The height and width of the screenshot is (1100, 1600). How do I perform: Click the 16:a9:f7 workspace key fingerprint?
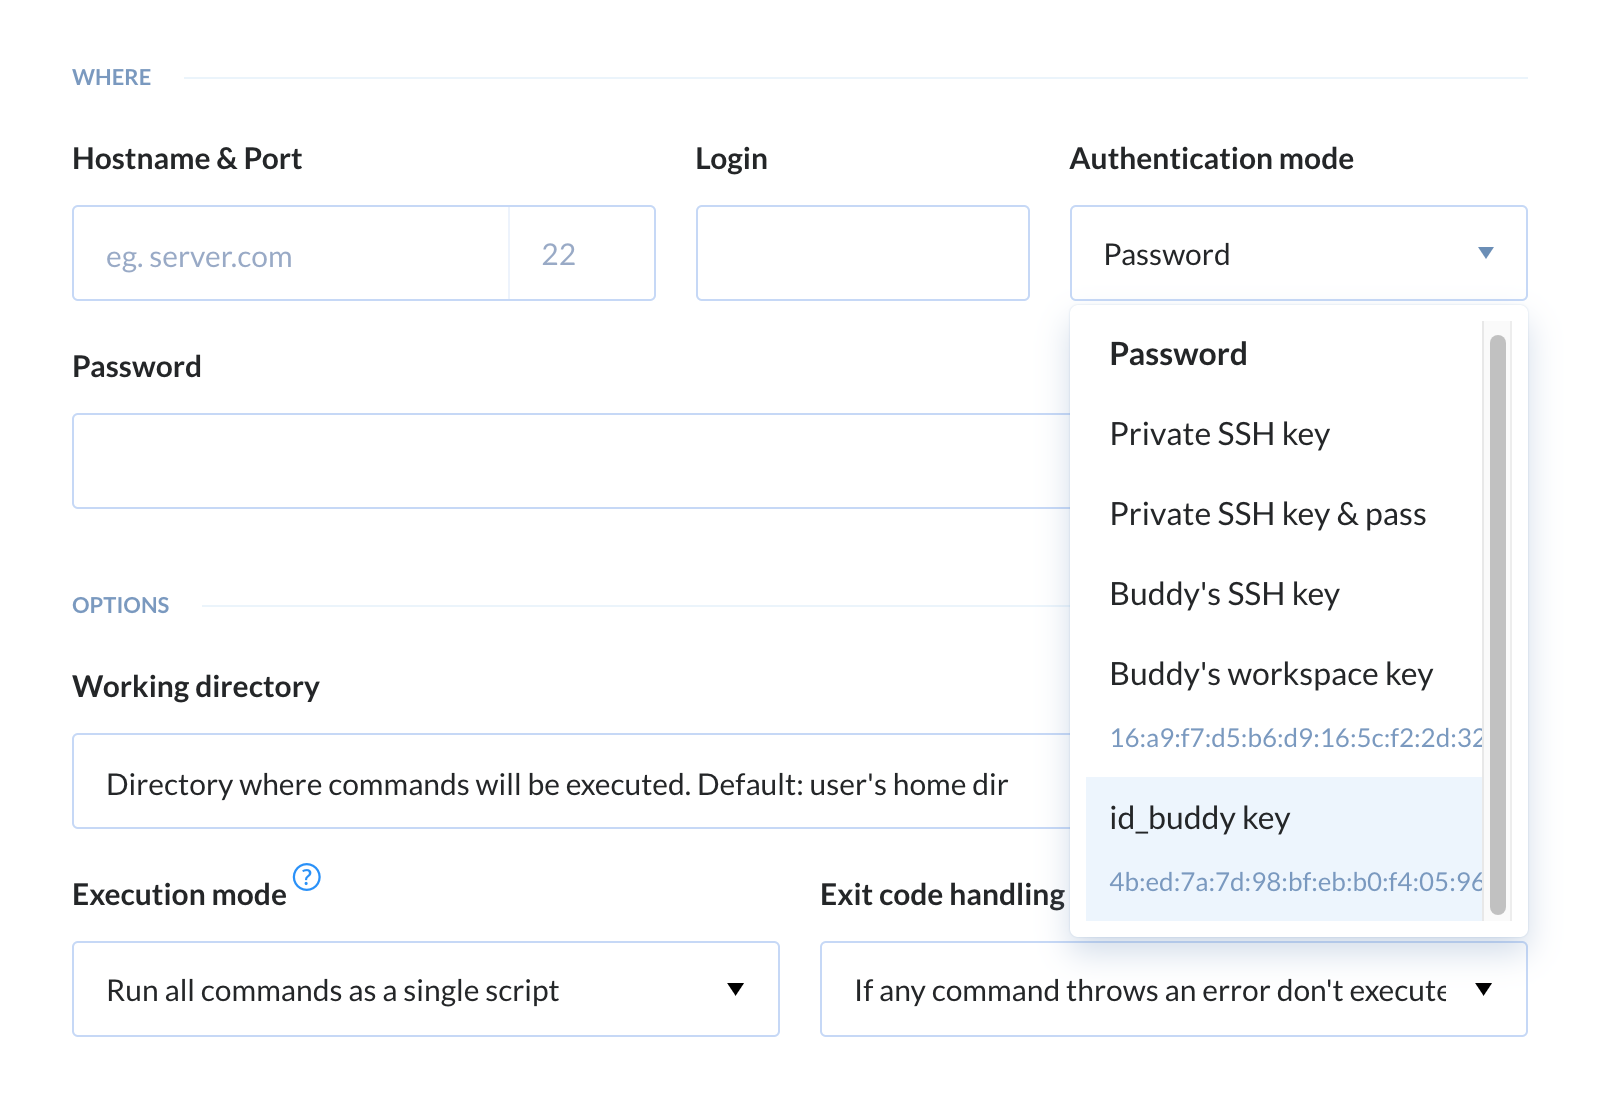pos(1296,738)
